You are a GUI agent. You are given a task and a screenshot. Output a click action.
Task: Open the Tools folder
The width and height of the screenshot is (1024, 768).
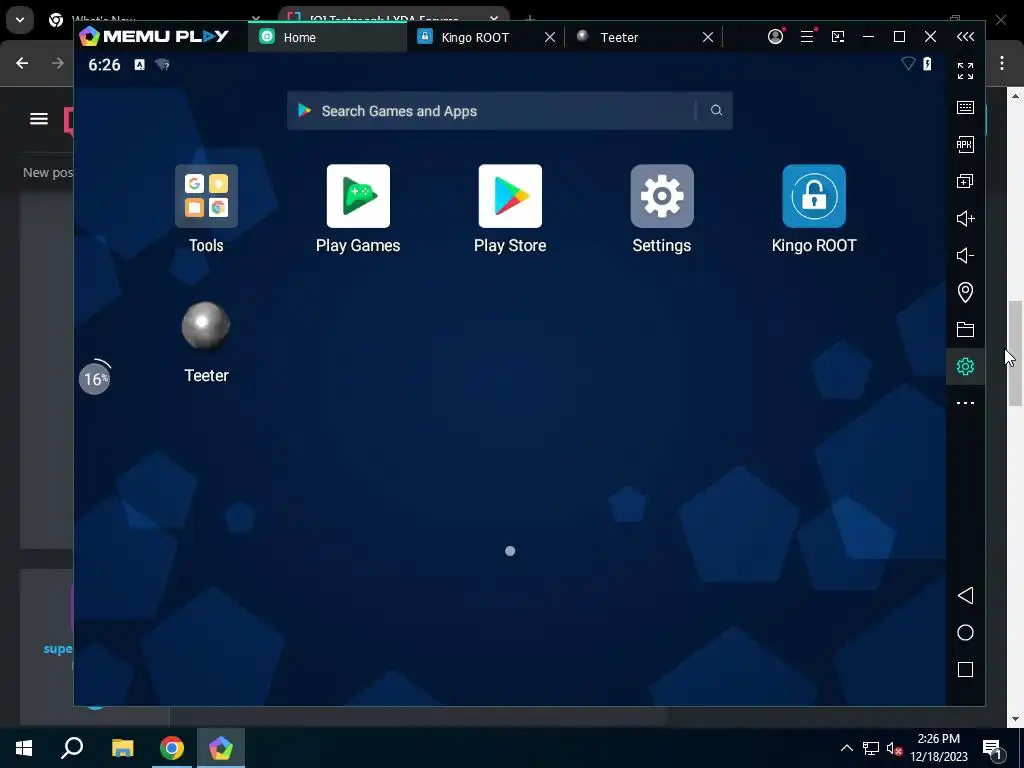206,196
